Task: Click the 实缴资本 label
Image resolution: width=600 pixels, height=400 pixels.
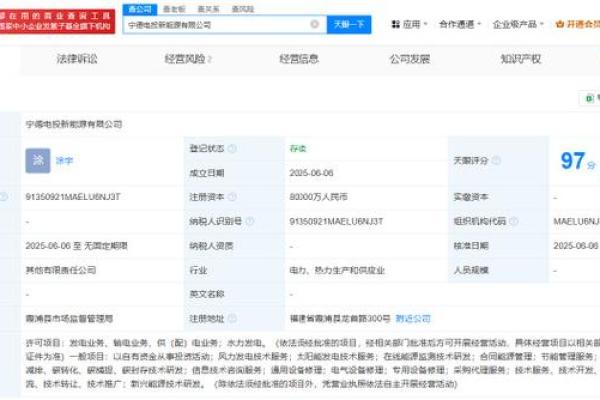Action: click(x=471, y=197)
